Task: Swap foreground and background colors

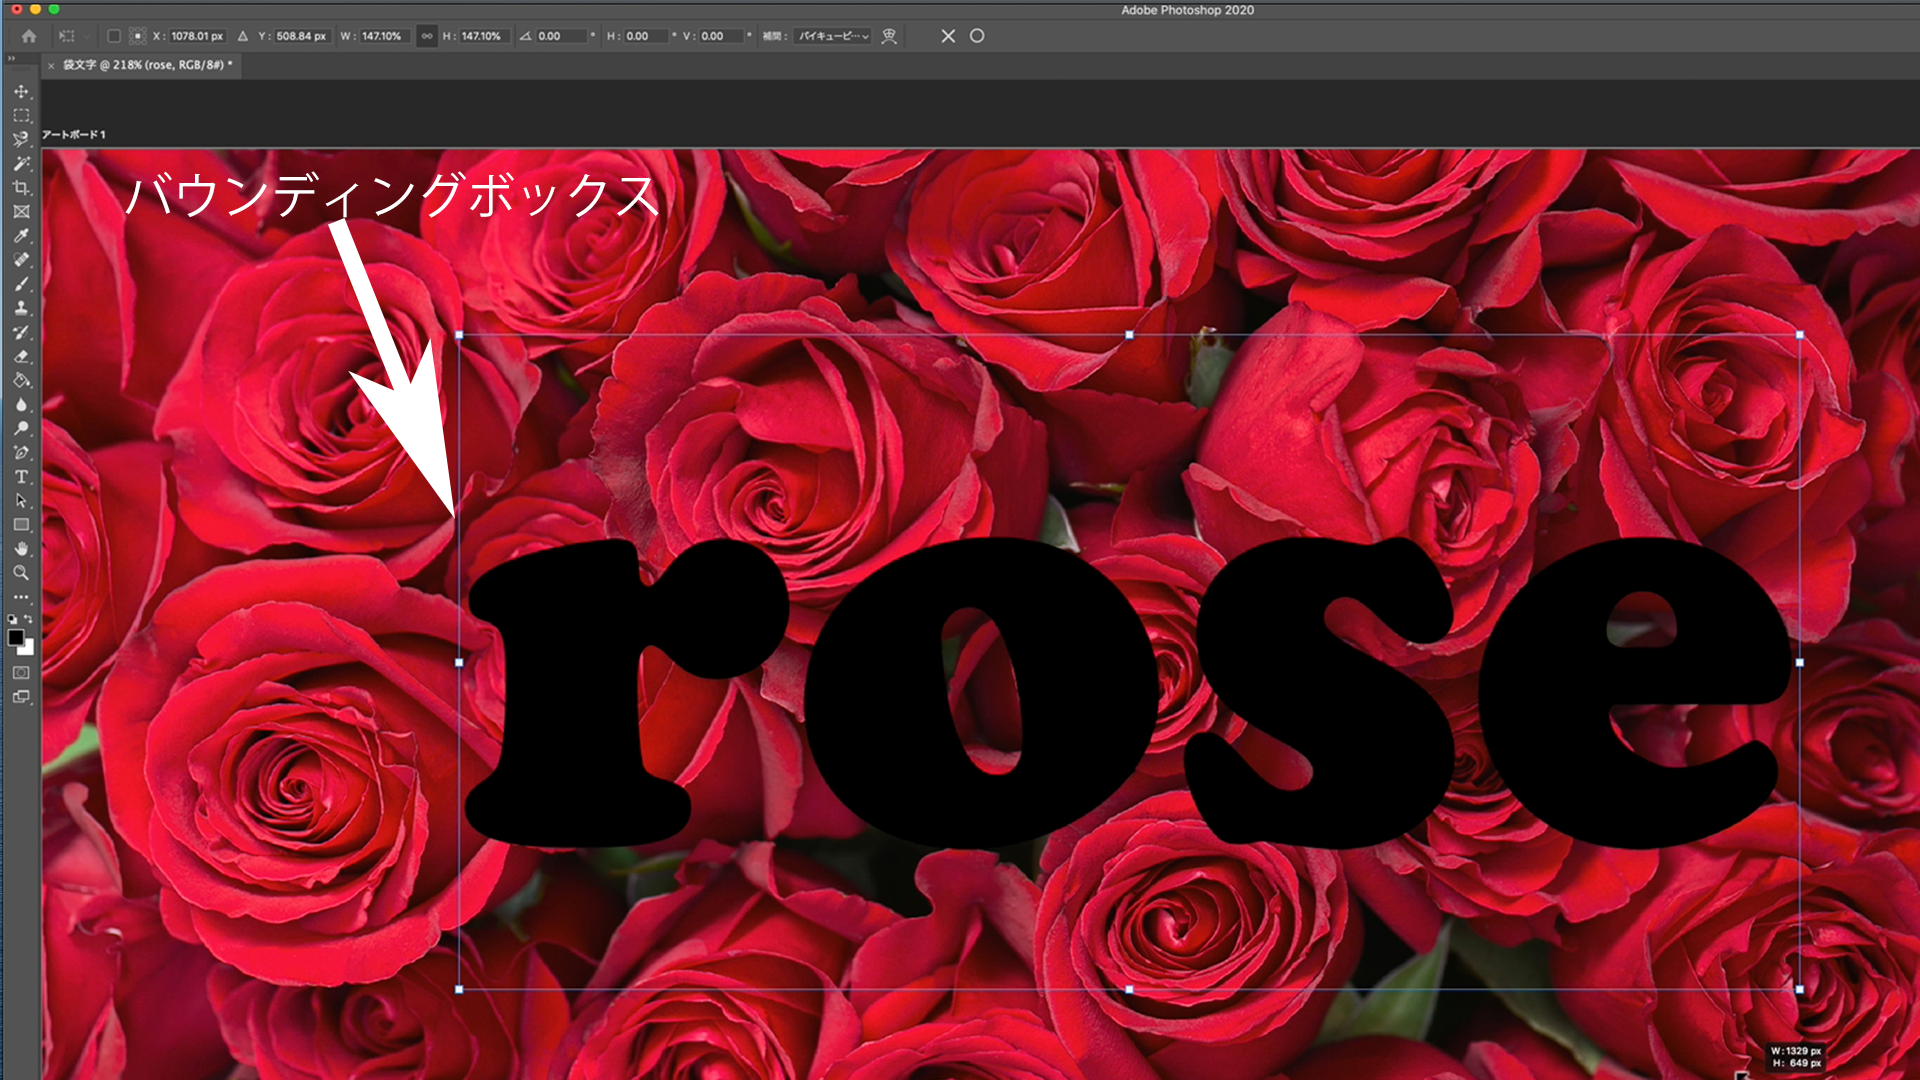Action: click(x=29, y=620)
